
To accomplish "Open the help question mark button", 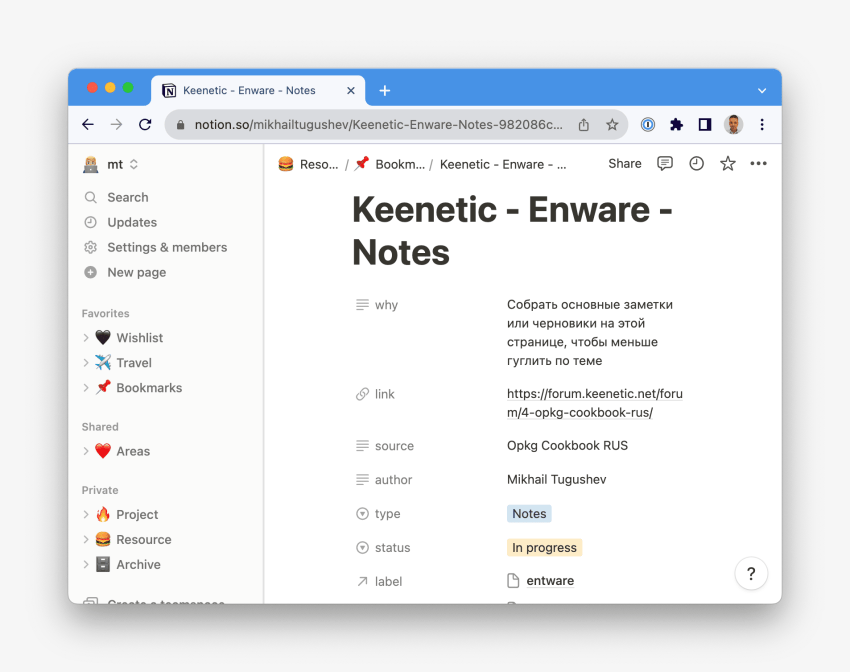I will pos(751,573).
